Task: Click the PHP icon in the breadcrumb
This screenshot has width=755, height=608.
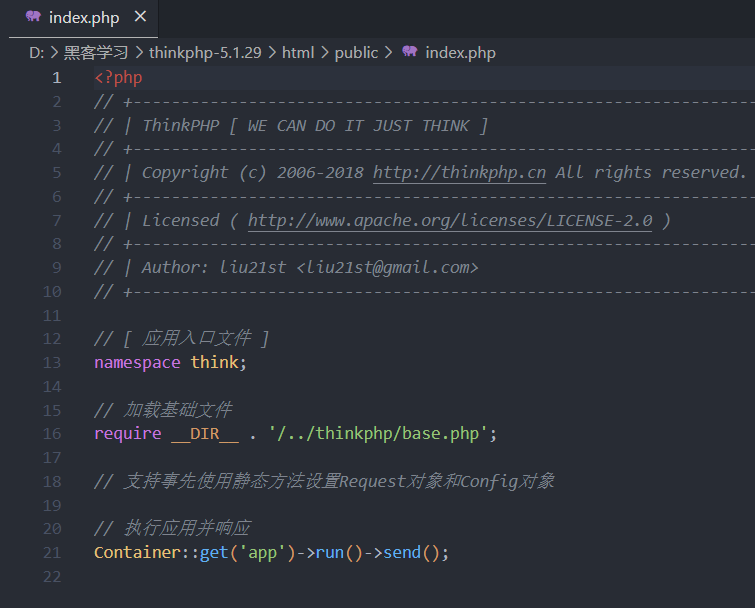Action: 409,52
